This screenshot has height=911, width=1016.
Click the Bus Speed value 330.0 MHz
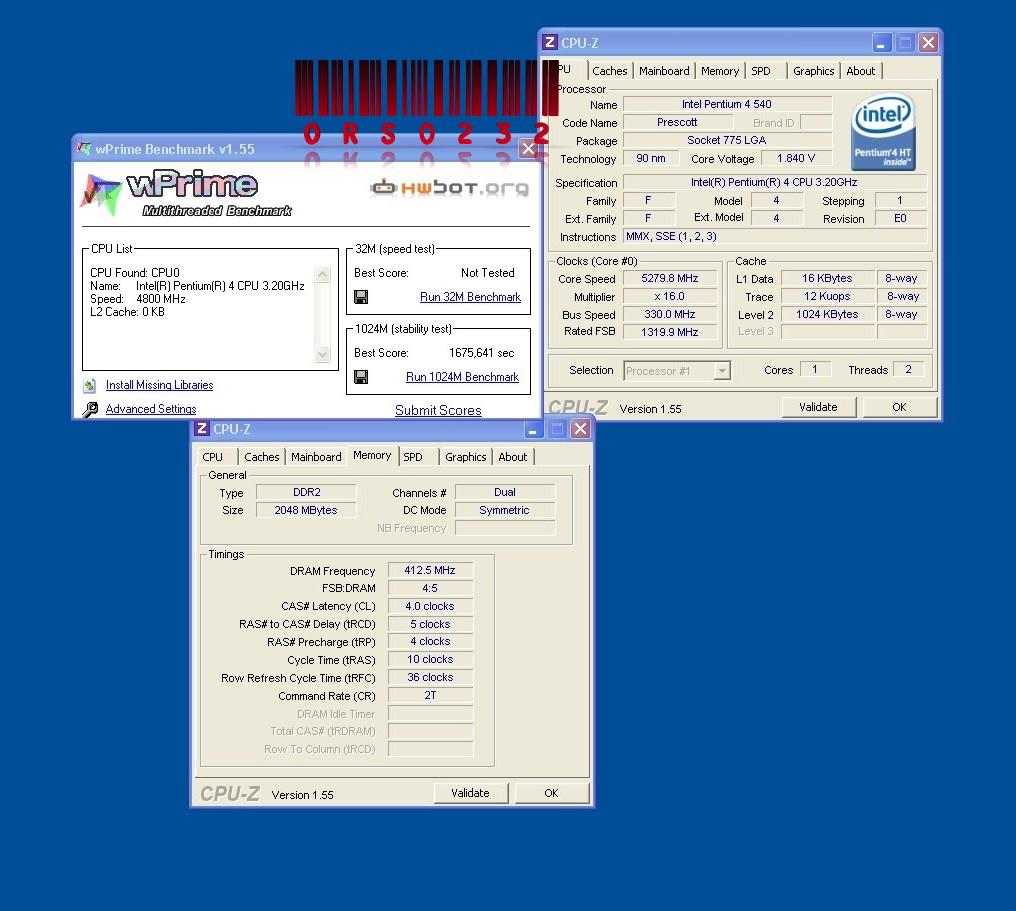coord(669,314)
